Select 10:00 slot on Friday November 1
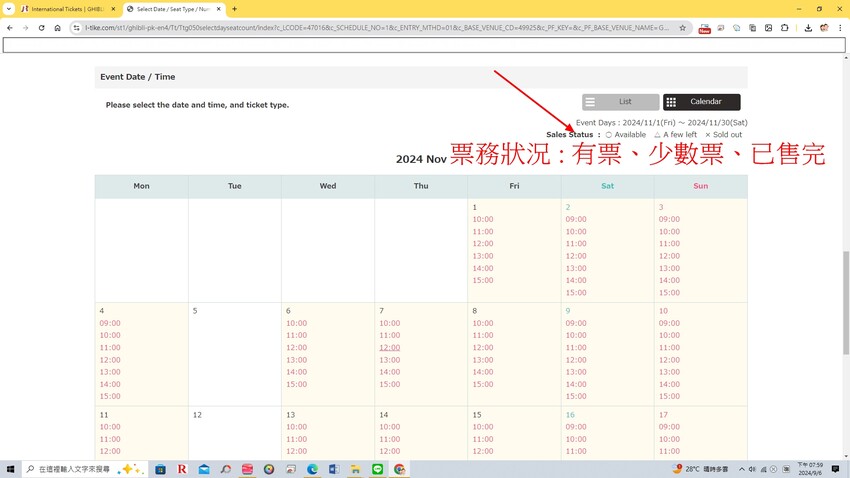The width and height of the screenshot is (850, 478). point(483,220)
